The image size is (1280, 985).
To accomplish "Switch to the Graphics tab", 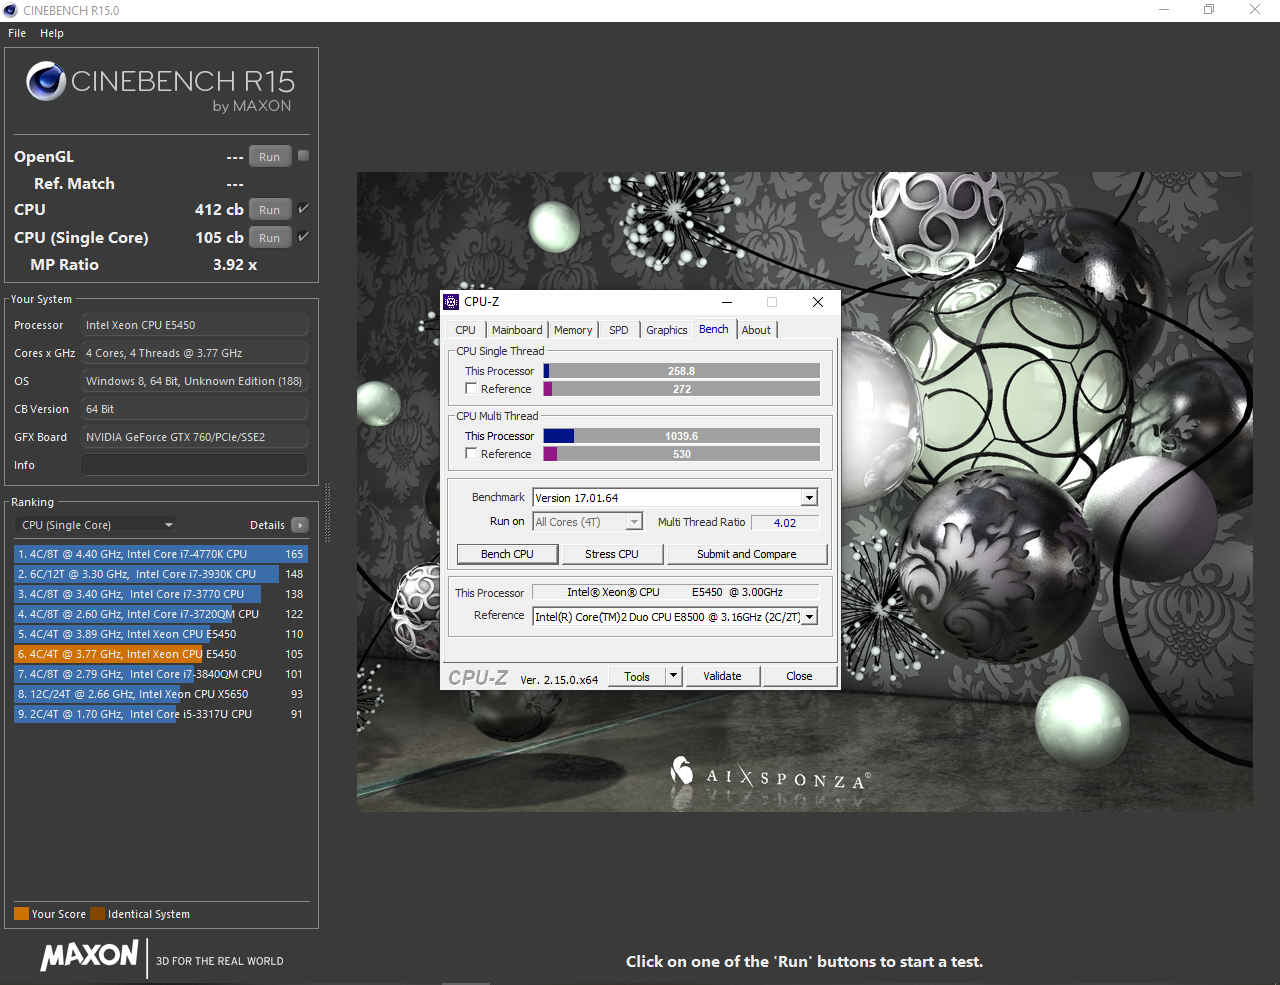I will 667,330.
